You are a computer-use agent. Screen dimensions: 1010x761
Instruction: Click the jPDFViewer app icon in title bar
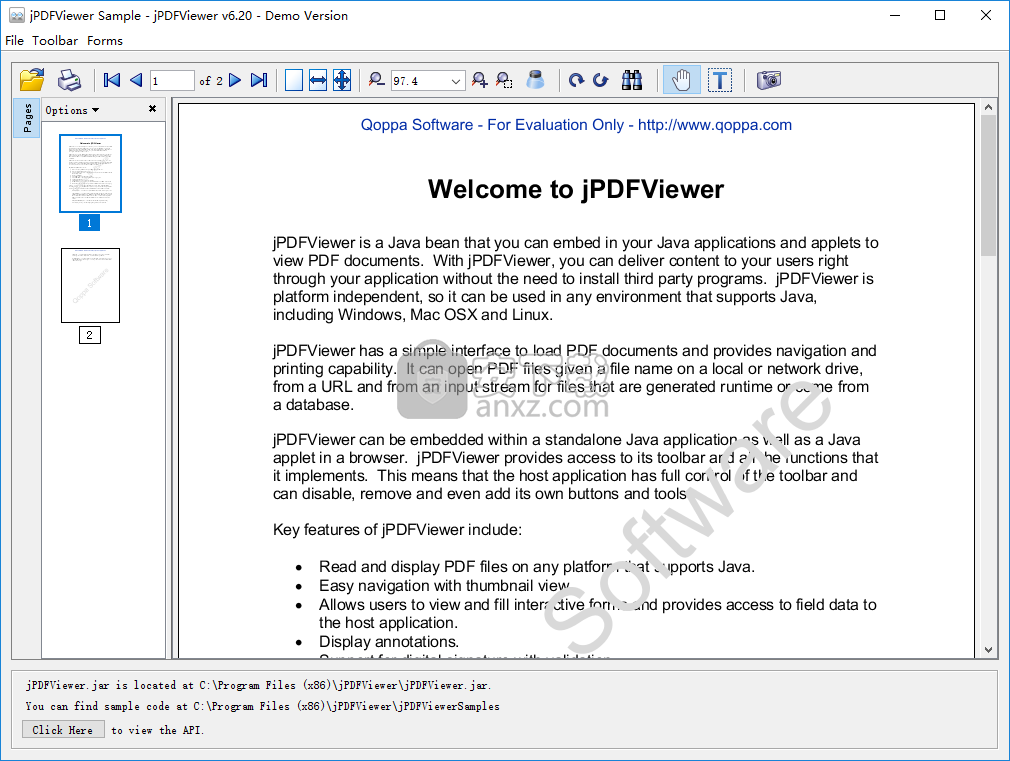click(x=17, y=15)
